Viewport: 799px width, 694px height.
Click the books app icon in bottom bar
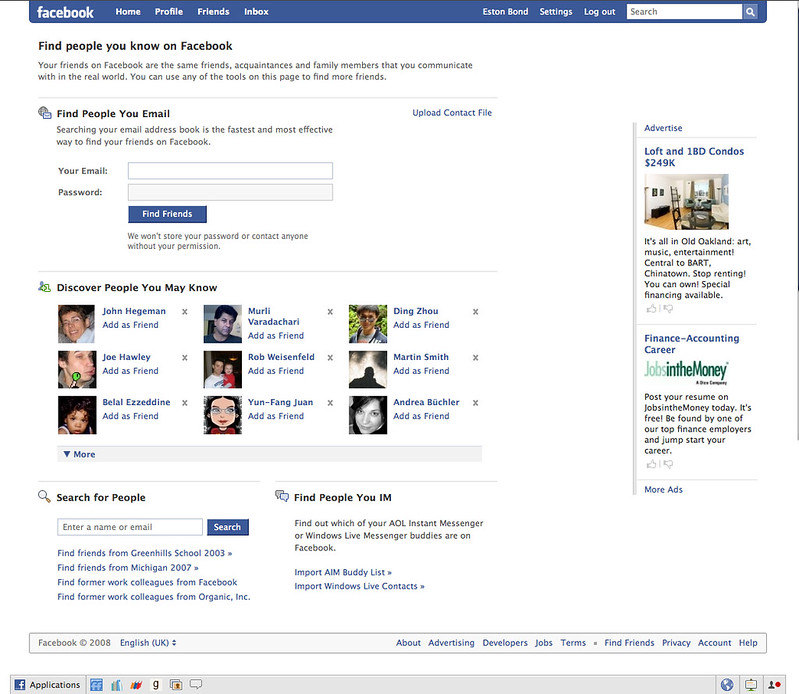(x=116, y=685)
